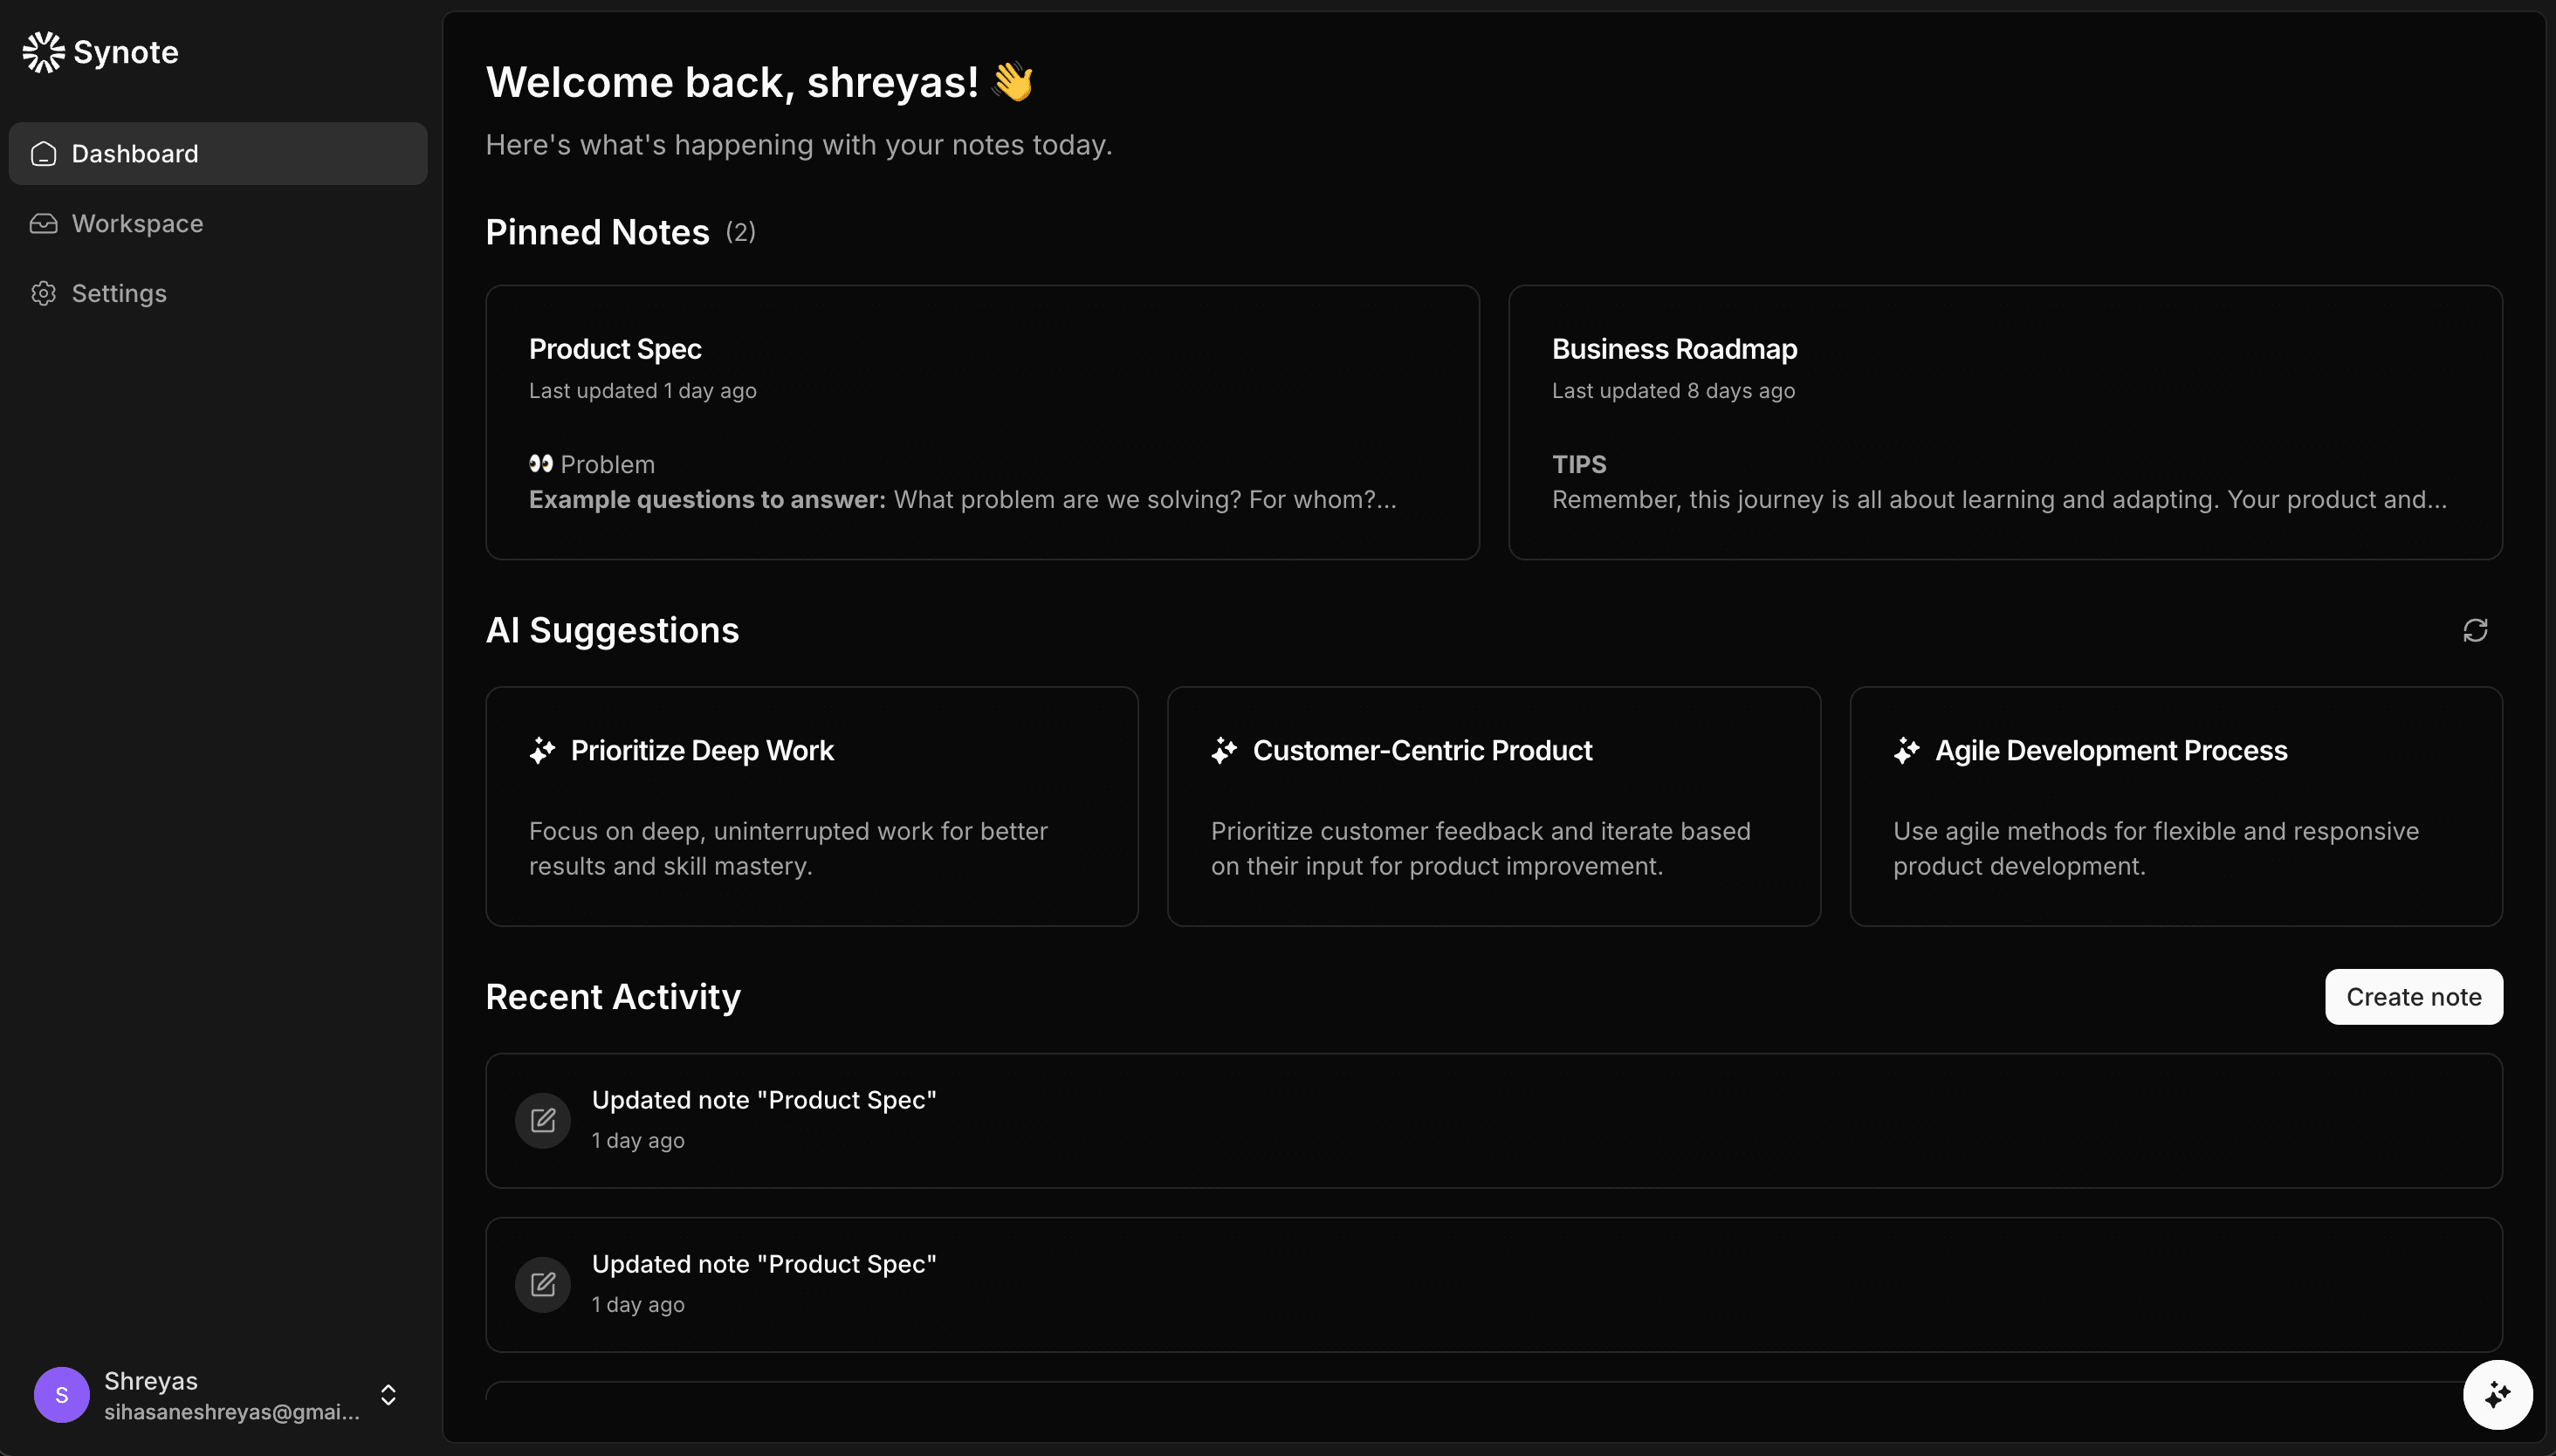2556x1456 pixels.
Task: Click the edit icon on second Product Spec activity
Action: pos(543,1284)
